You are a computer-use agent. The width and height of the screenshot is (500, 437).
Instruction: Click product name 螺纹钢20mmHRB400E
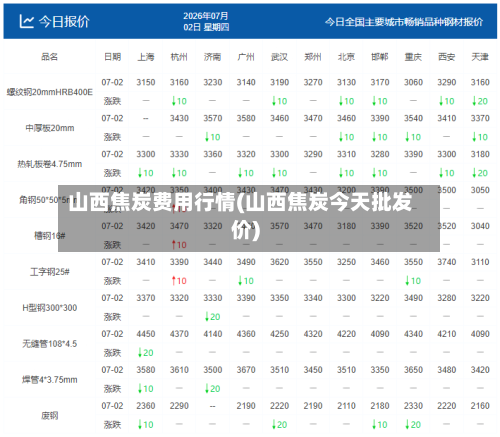click(x=50, y=92)
